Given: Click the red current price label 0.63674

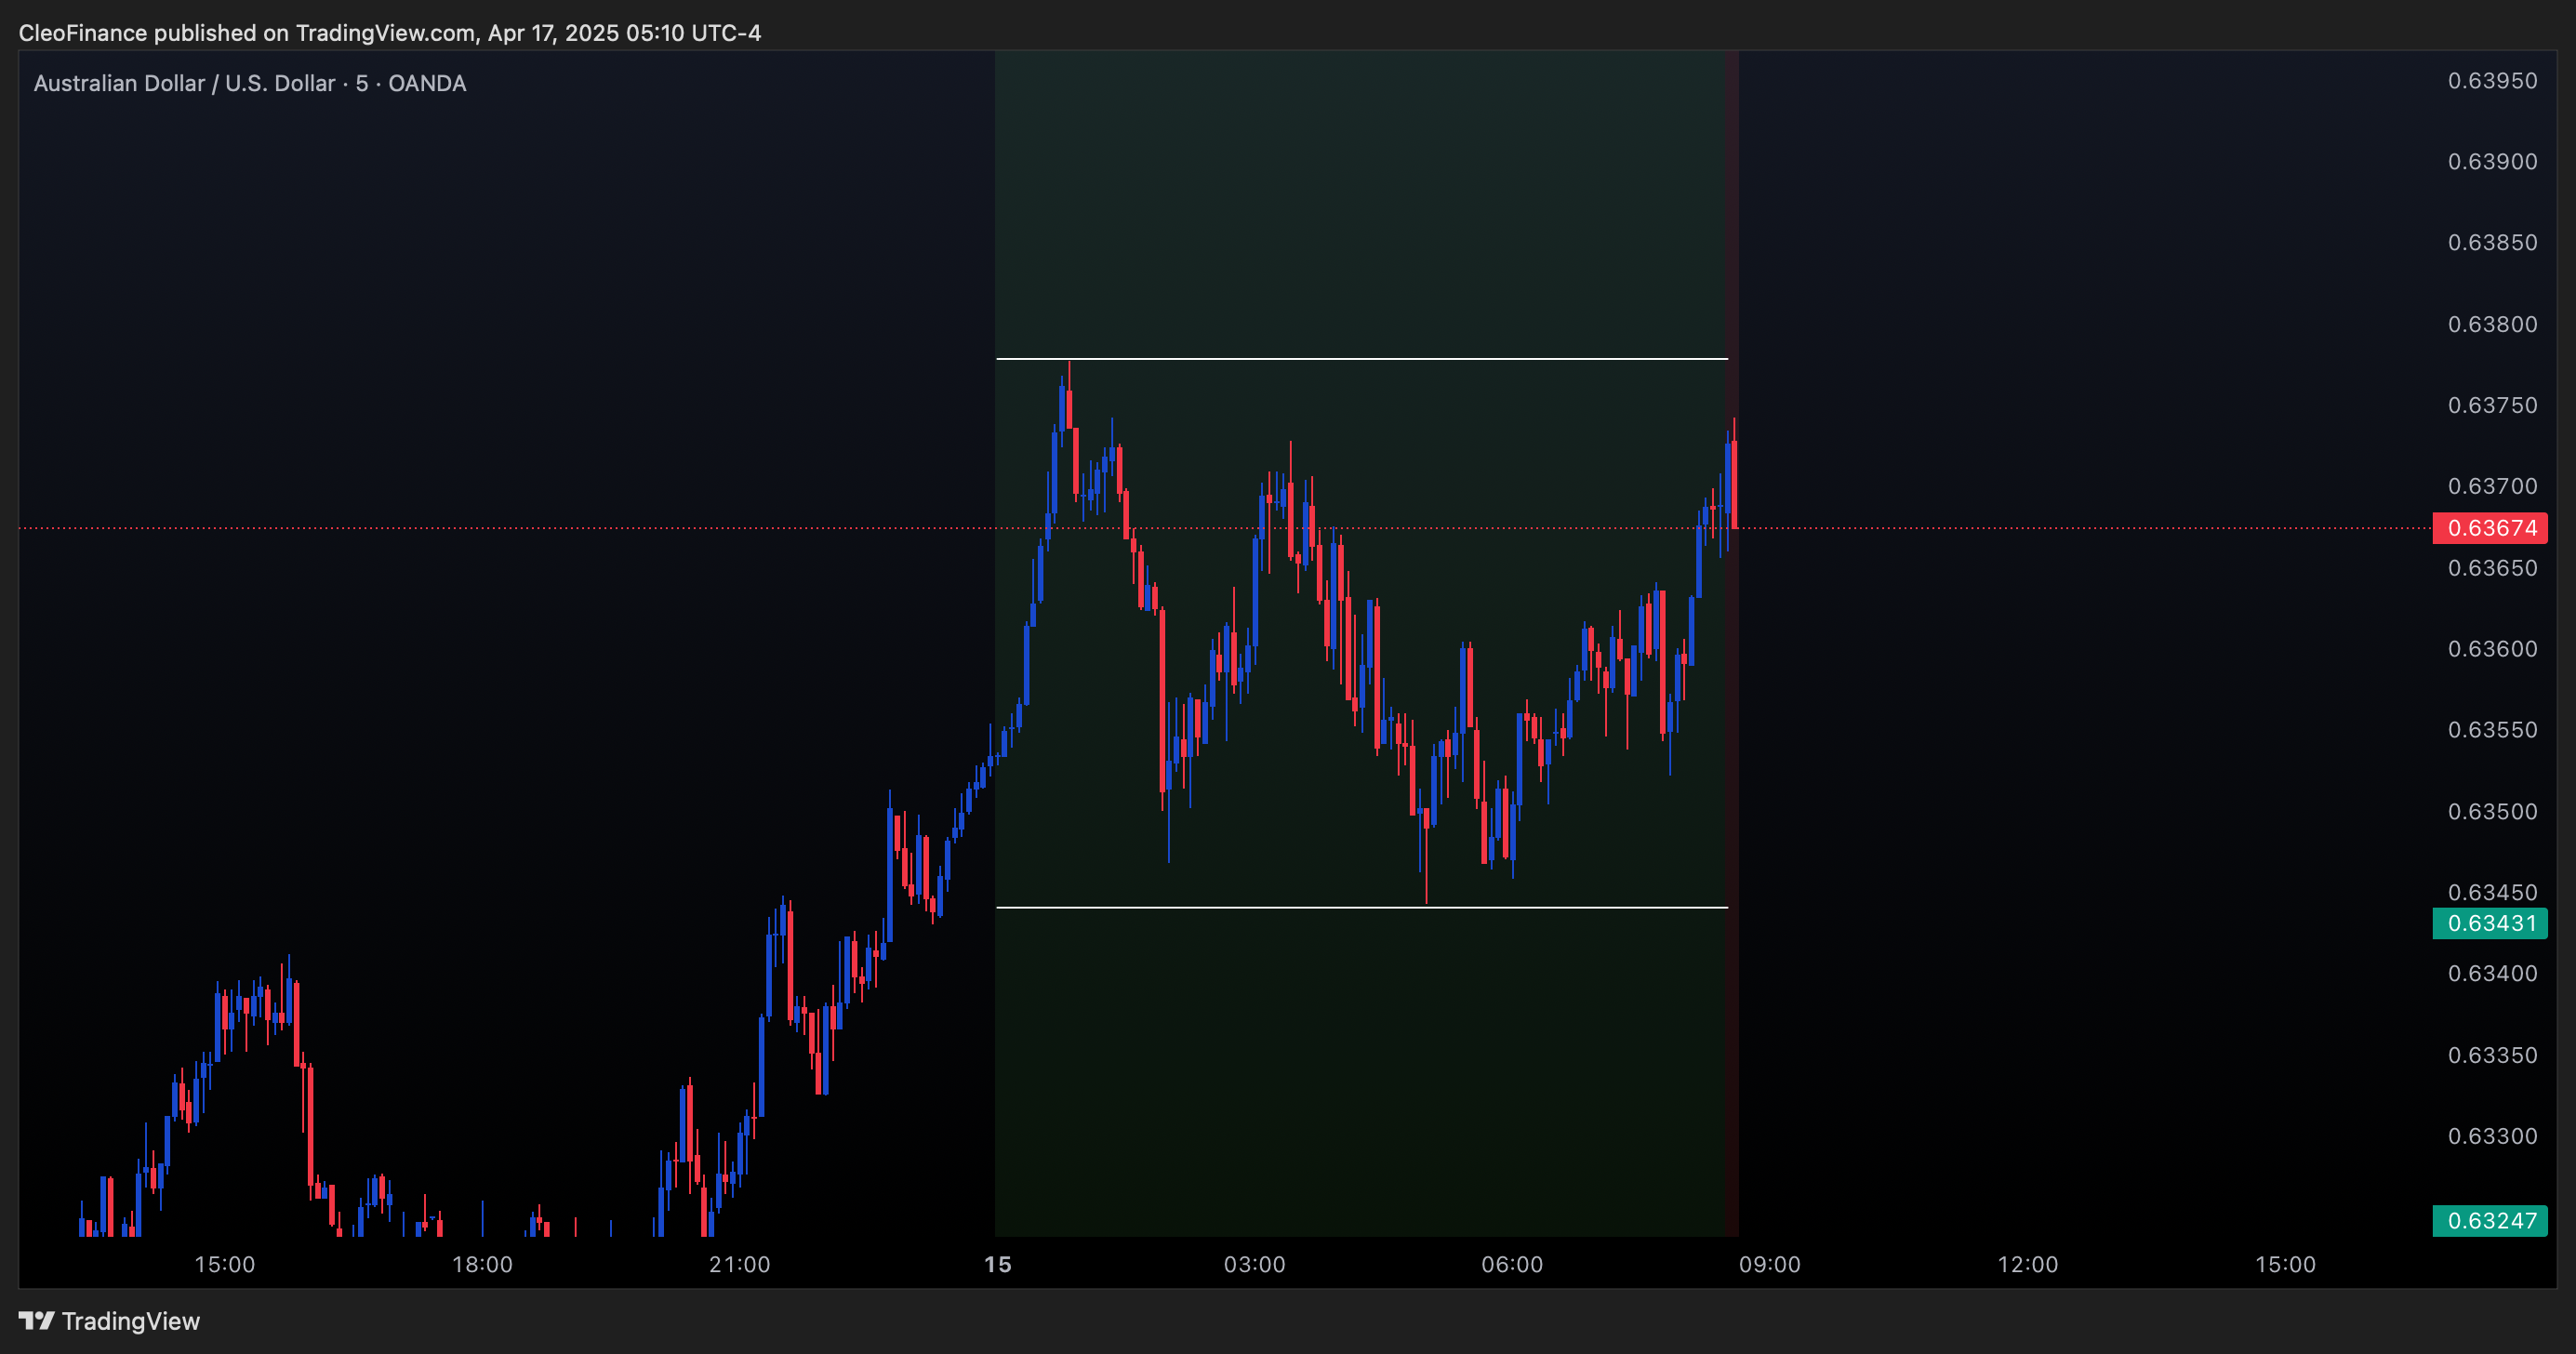Looking at the screenshot, I should click(2490, 528).
